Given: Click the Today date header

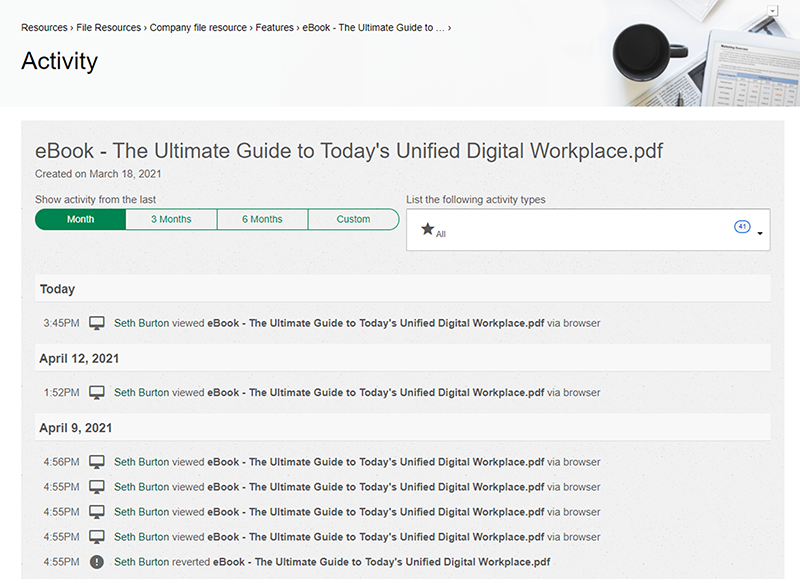Looking at the screenshot, I should pos(403,289).
